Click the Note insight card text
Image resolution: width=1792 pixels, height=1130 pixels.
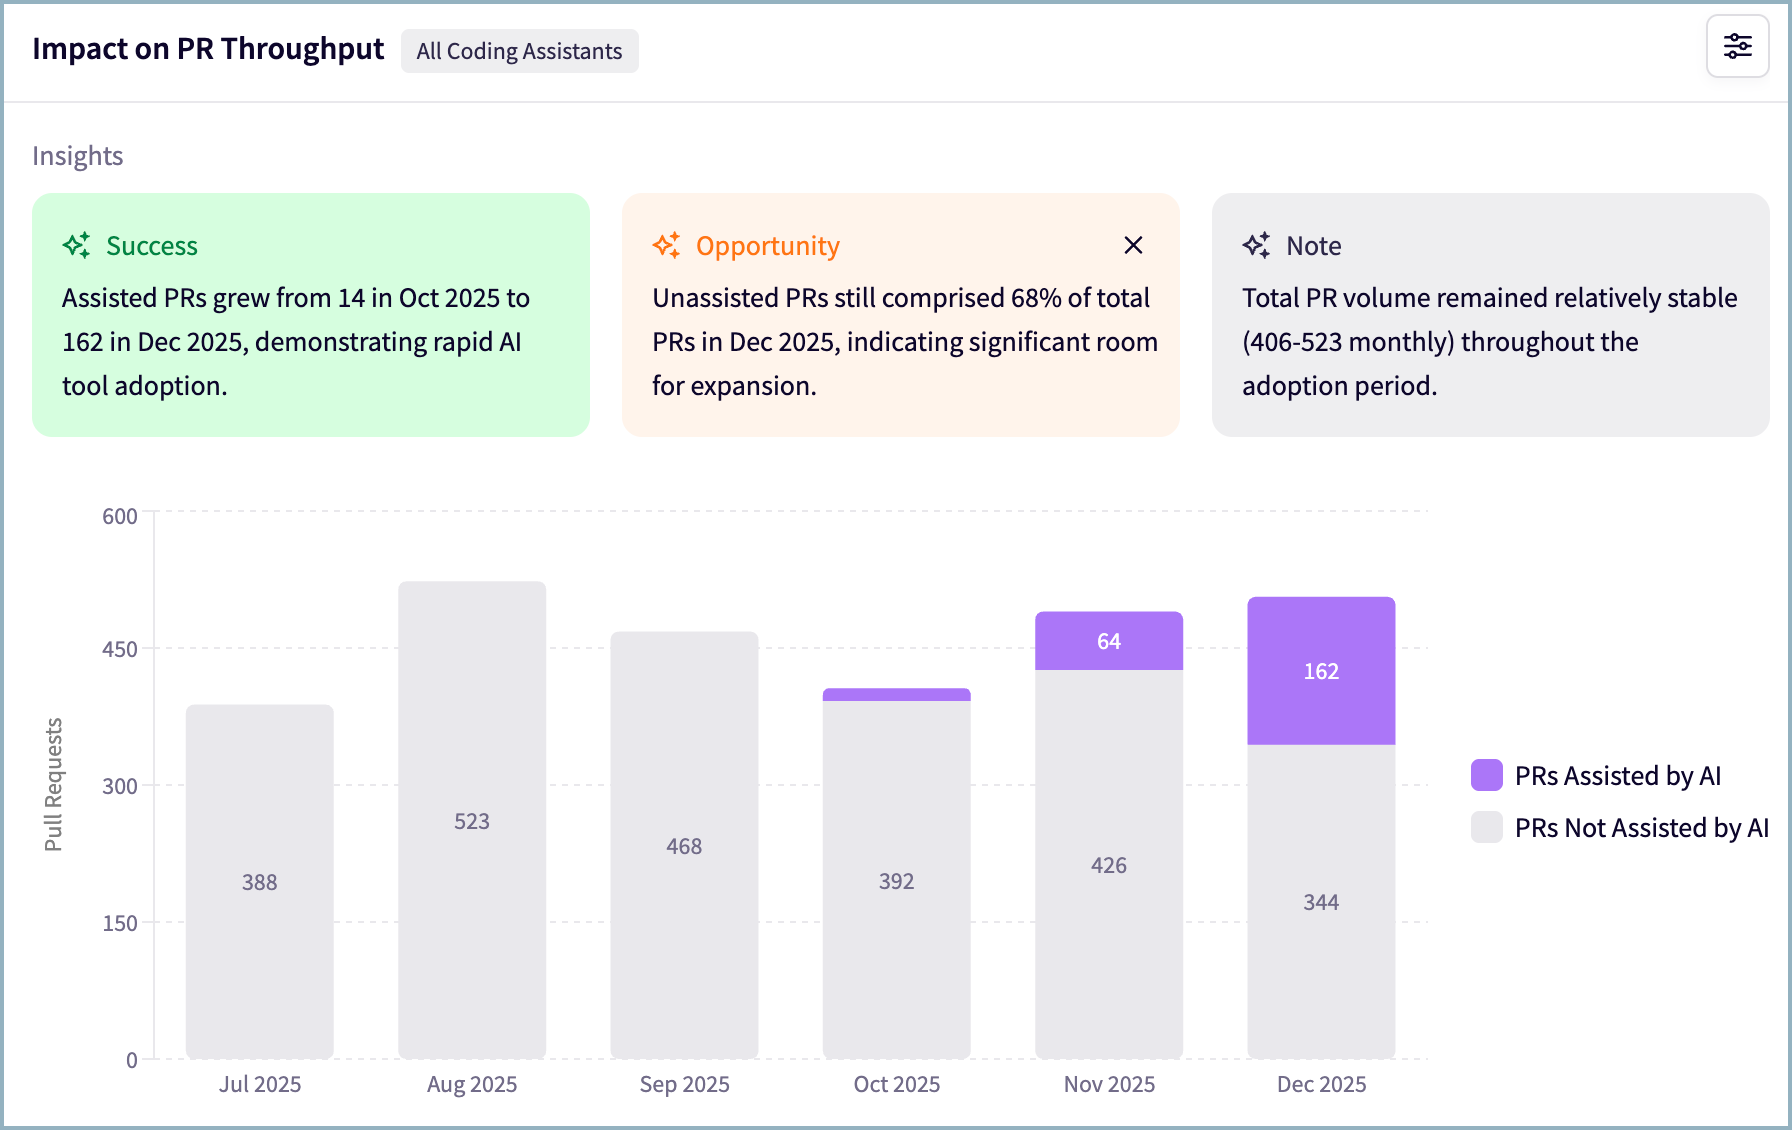point(1489,341)
